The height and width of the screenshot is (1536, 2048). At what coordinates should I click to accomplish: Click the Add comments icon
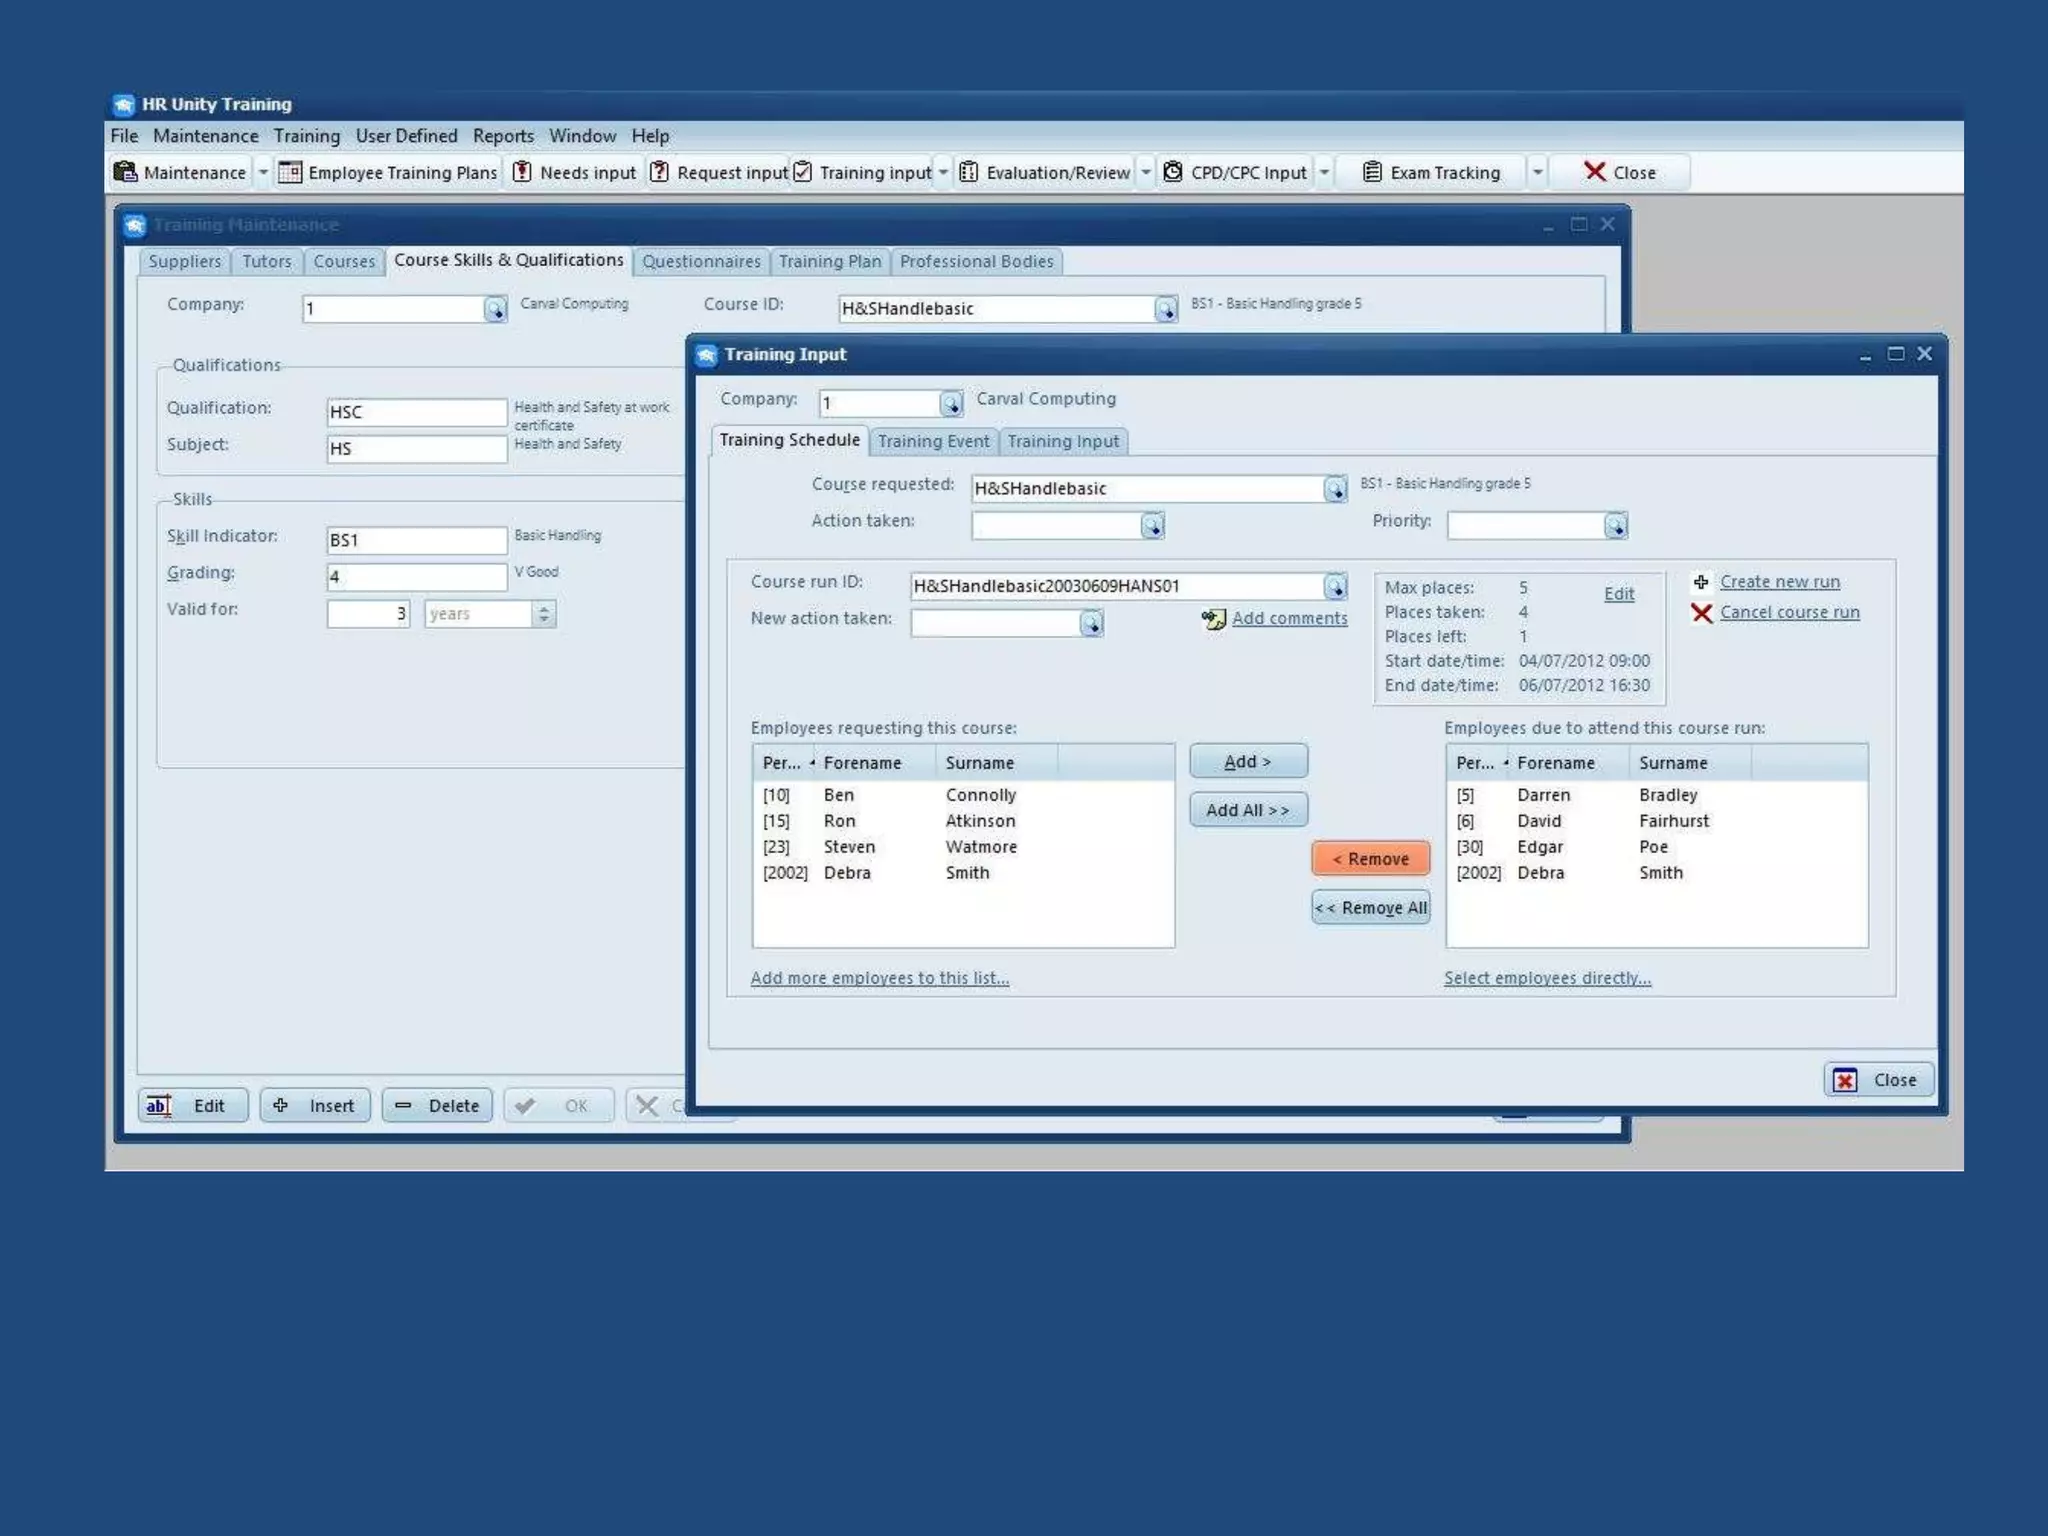(1213, 619)
